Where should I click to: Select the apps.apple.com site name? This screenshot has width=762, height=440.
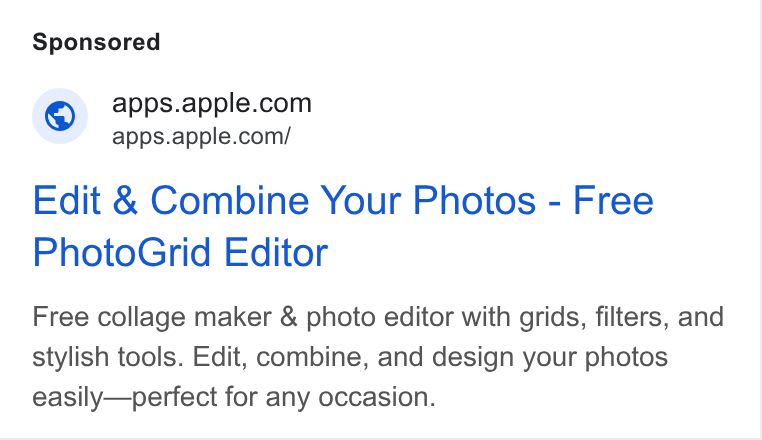[211, 103]
